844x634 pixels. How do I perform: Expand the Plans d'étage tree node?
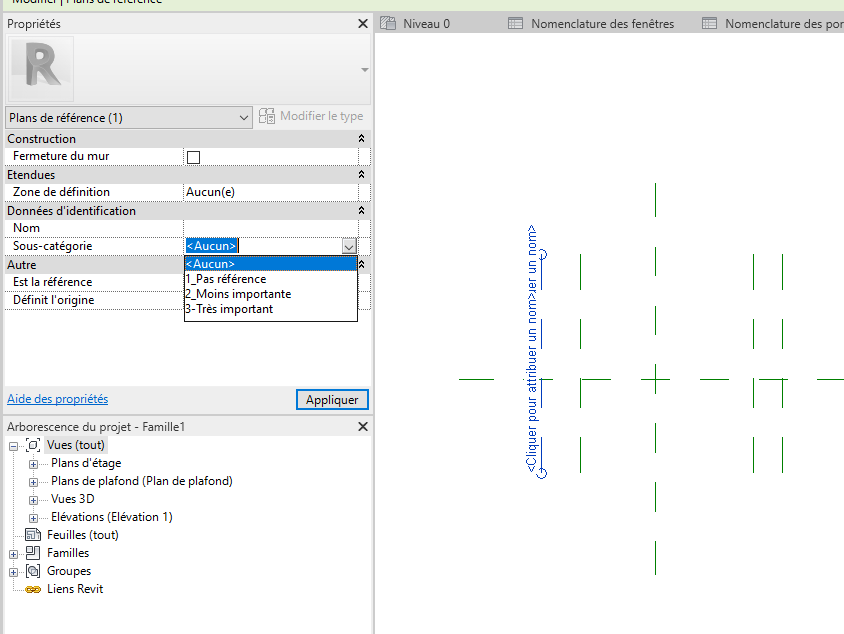(x=34, y=463)
